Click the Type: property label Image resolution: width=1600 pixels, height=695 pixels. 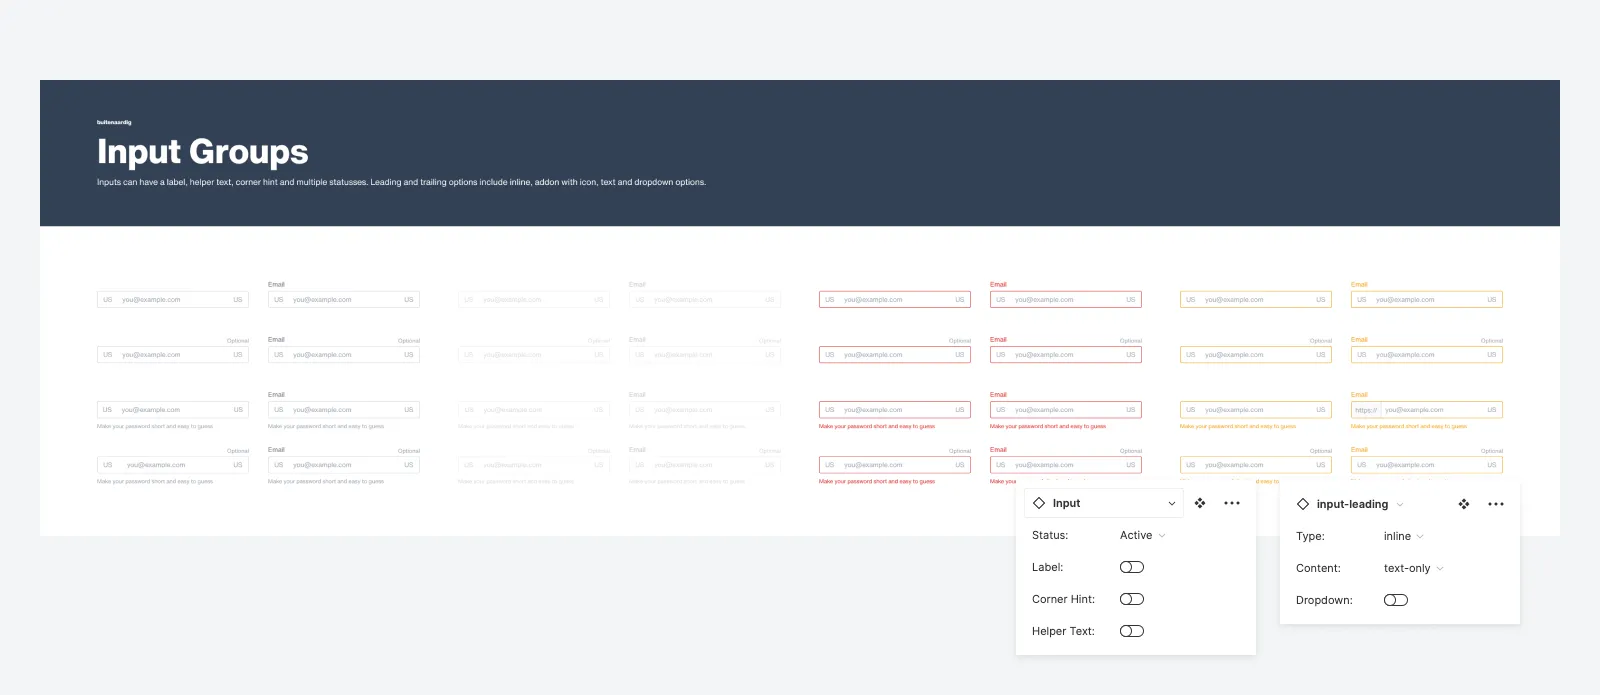[x=1310, y=536]
